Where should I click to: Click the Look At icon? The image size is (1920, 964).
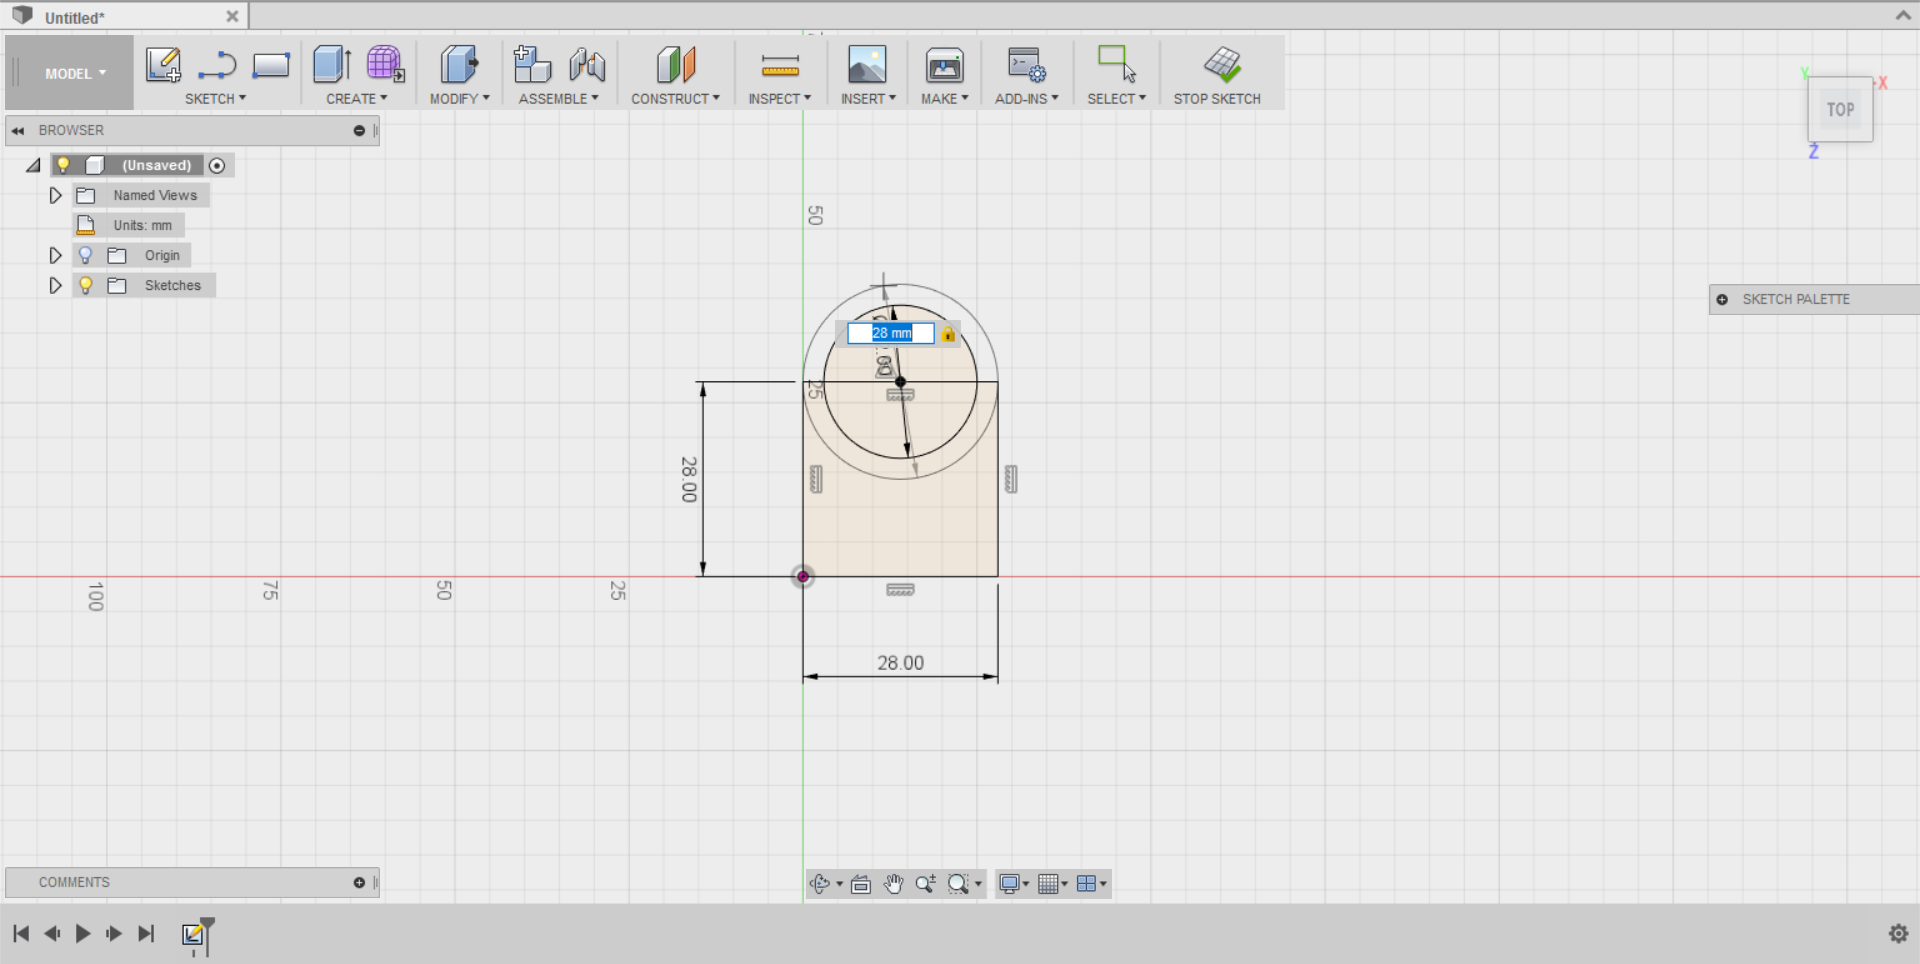coord(861,884)
